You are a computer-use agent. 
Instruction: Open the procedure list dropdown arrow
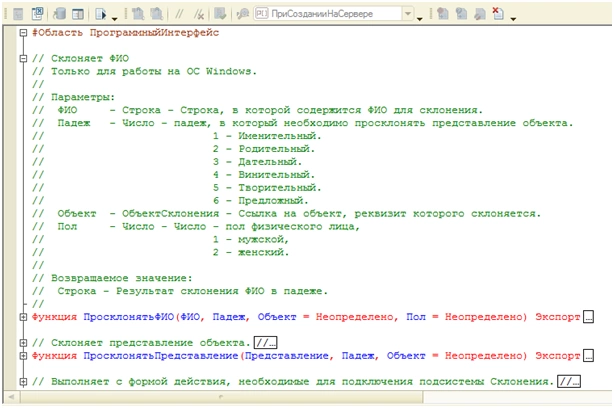pos(408,14)
